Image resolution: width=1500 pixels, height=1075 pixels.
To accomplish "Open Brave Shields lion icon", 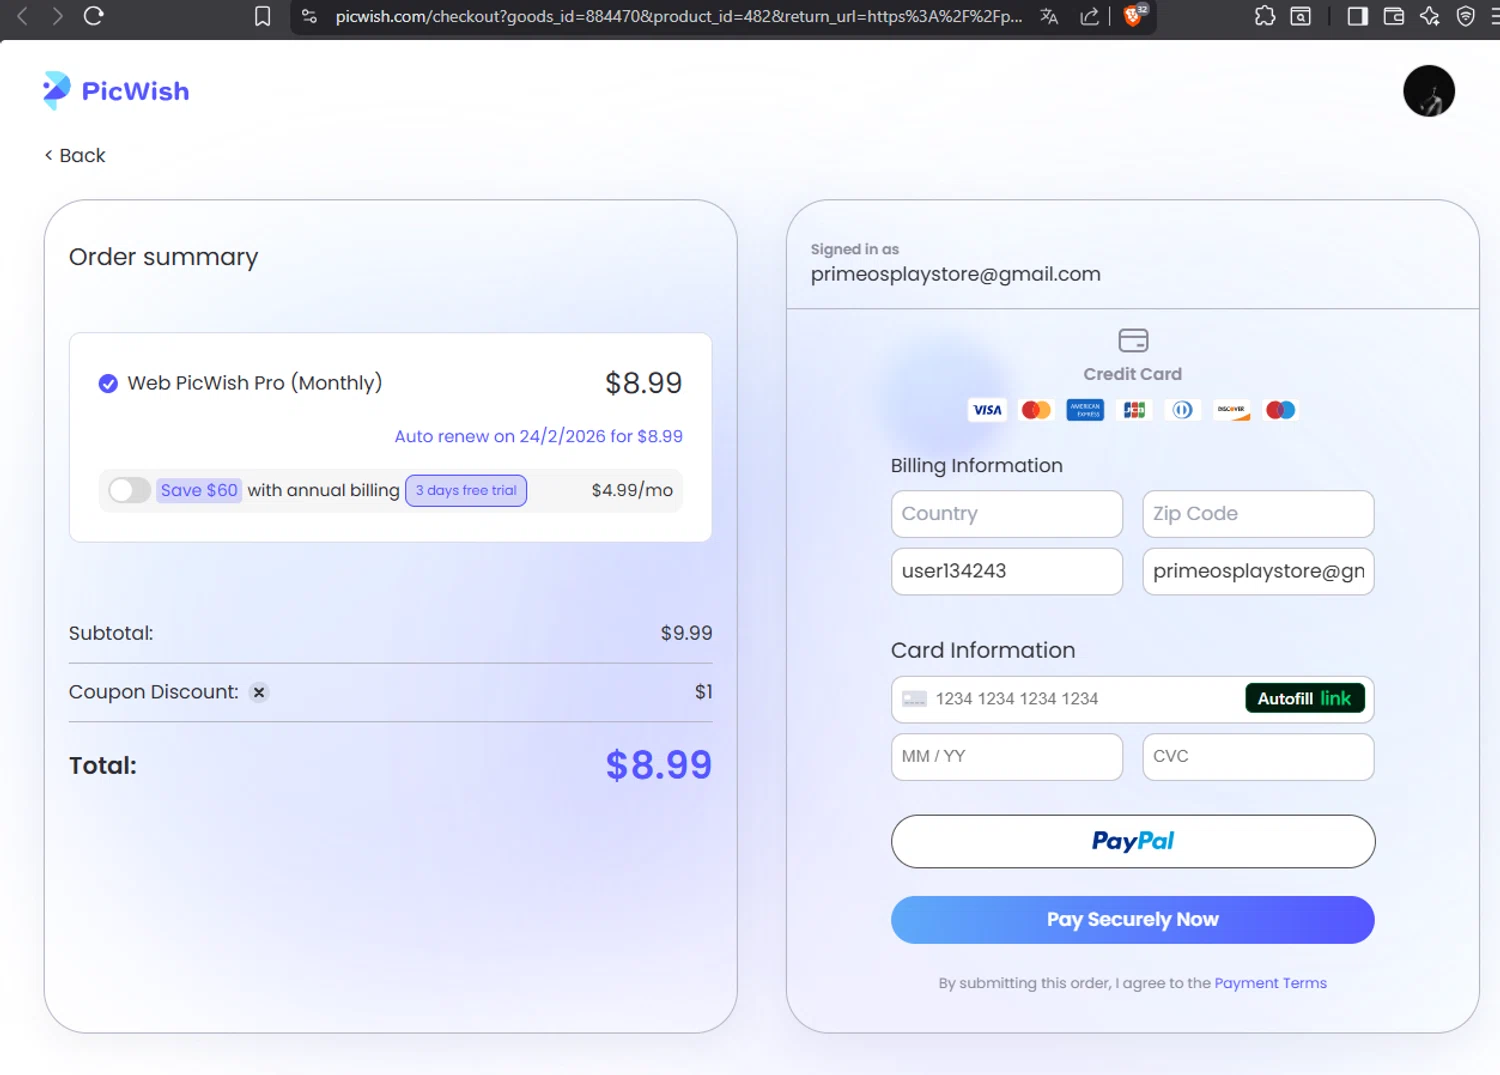I will tap(1134, 15).
